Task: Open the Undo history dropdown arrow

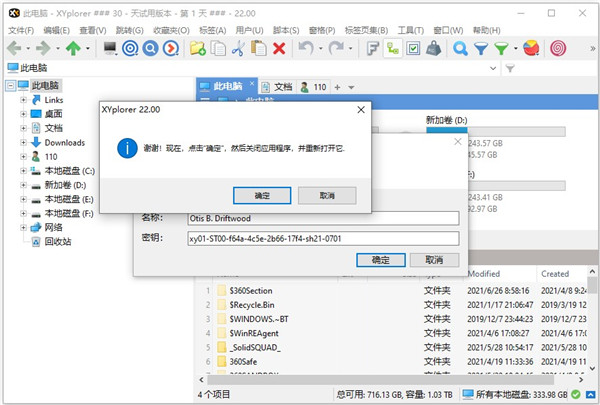Action: (320, 49)
